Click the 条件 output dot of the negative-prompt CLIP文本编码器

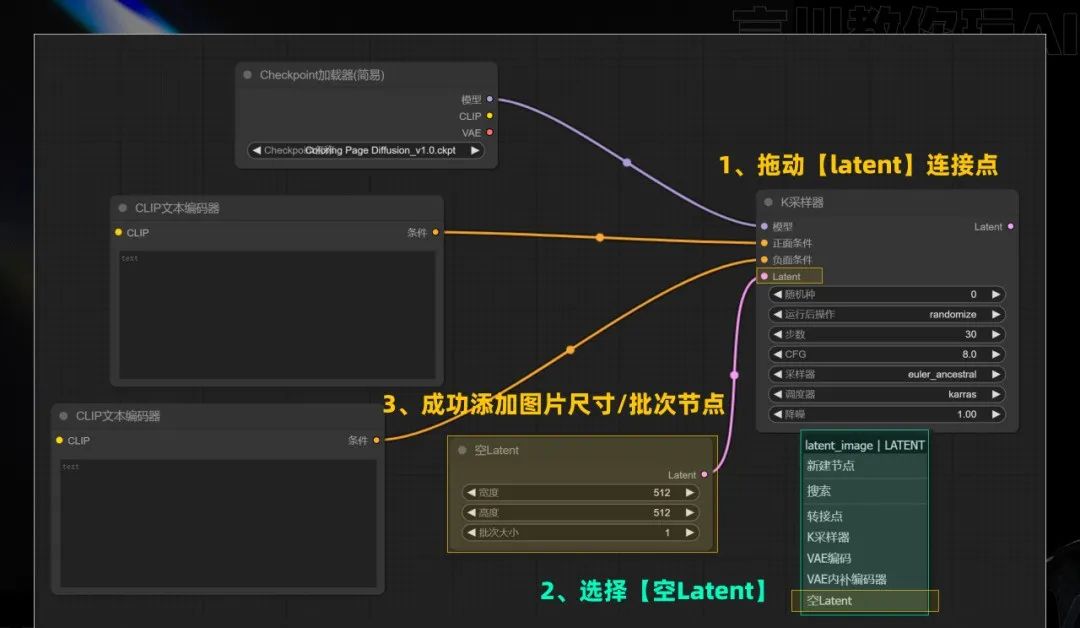(x=376, y=440)
